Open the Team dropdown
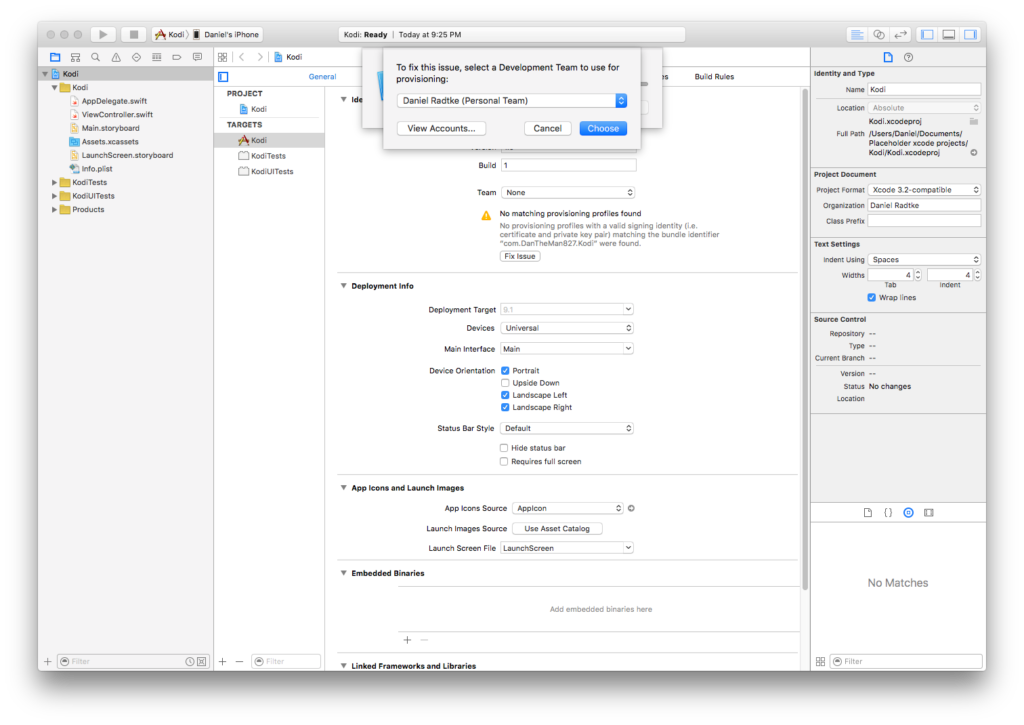The height and width of the screenshot is (725, 1024). point(567,192)
